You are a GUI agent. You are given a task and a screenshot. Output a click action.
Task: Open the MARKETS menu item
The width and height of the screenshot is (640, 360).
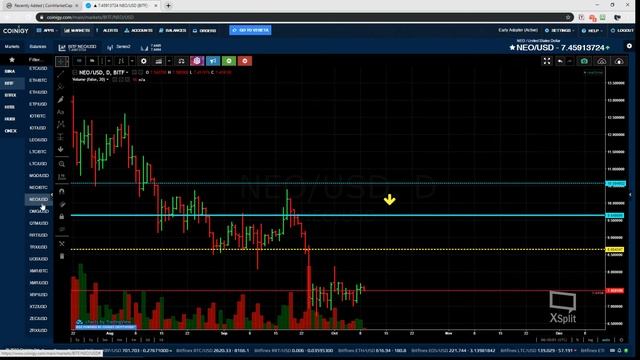click(78, 31)
